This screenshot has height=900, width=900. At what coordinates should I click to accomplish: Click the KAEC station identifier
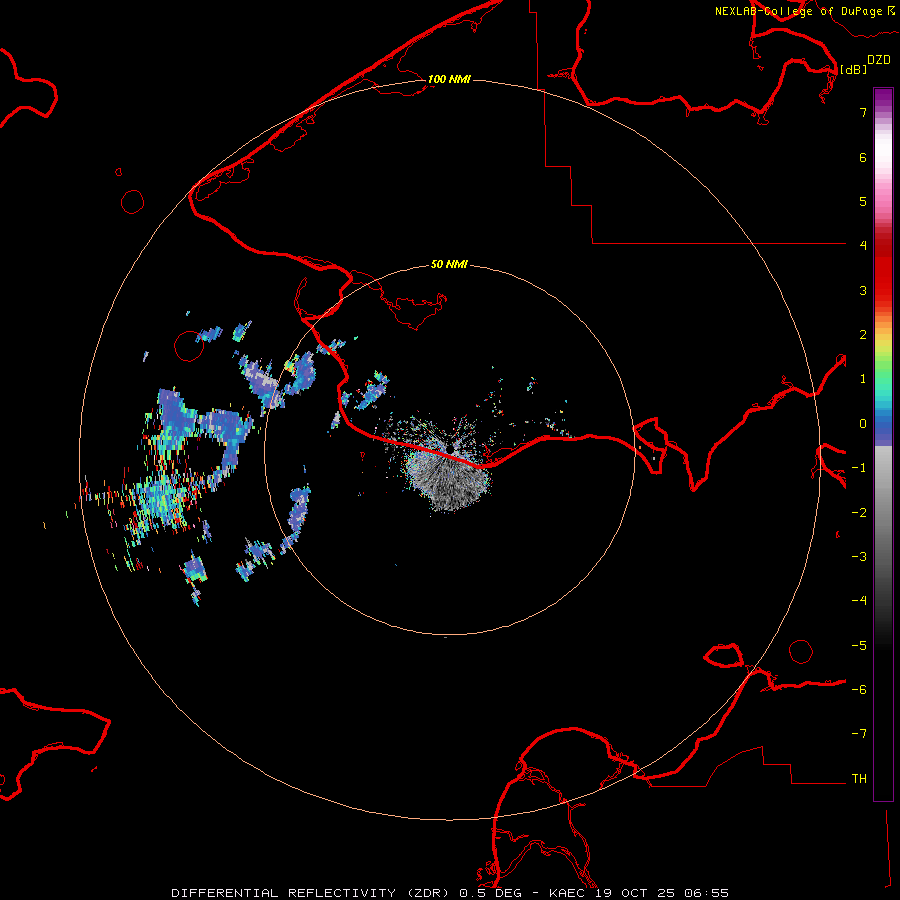tap(570, 893)
